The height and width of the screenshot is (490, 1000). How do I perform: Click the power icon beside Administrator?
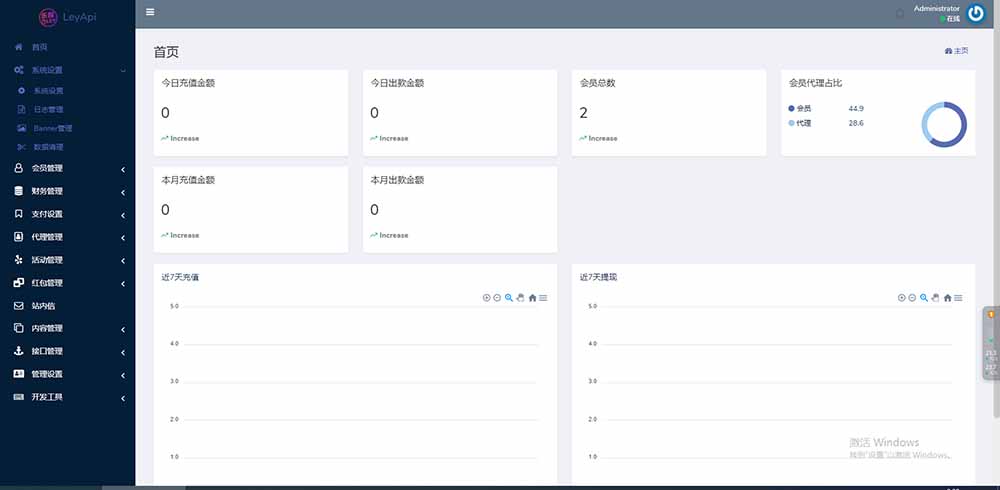(x=976, y=13)
